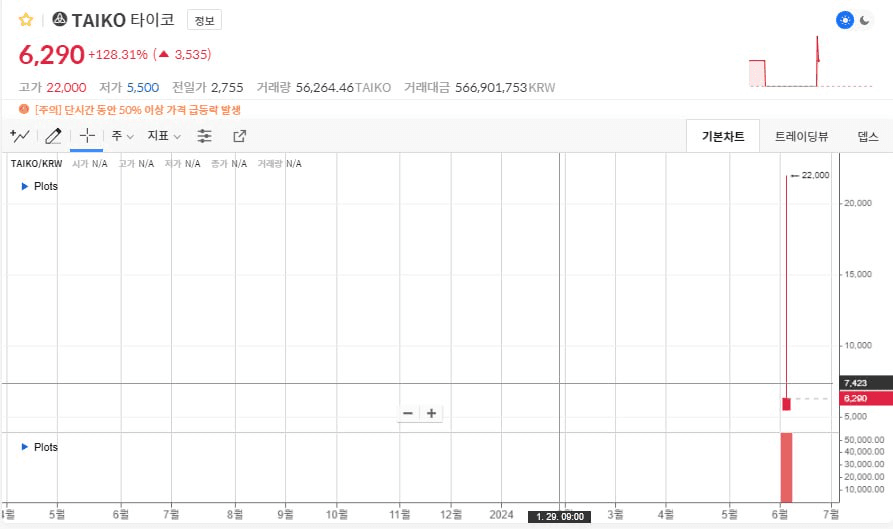The height and width of the screenshot is (529, 893).
Task: Click the TAIKO/KRW pair label
Action: [36, 163]
